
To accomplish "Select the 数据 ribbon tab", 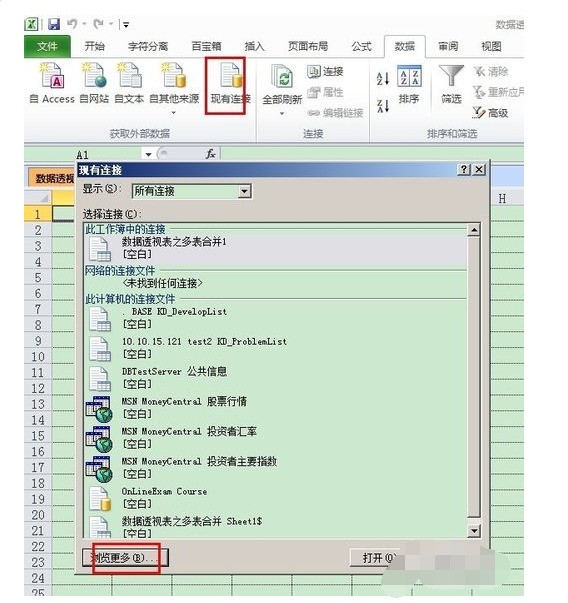I will point(405,47).
